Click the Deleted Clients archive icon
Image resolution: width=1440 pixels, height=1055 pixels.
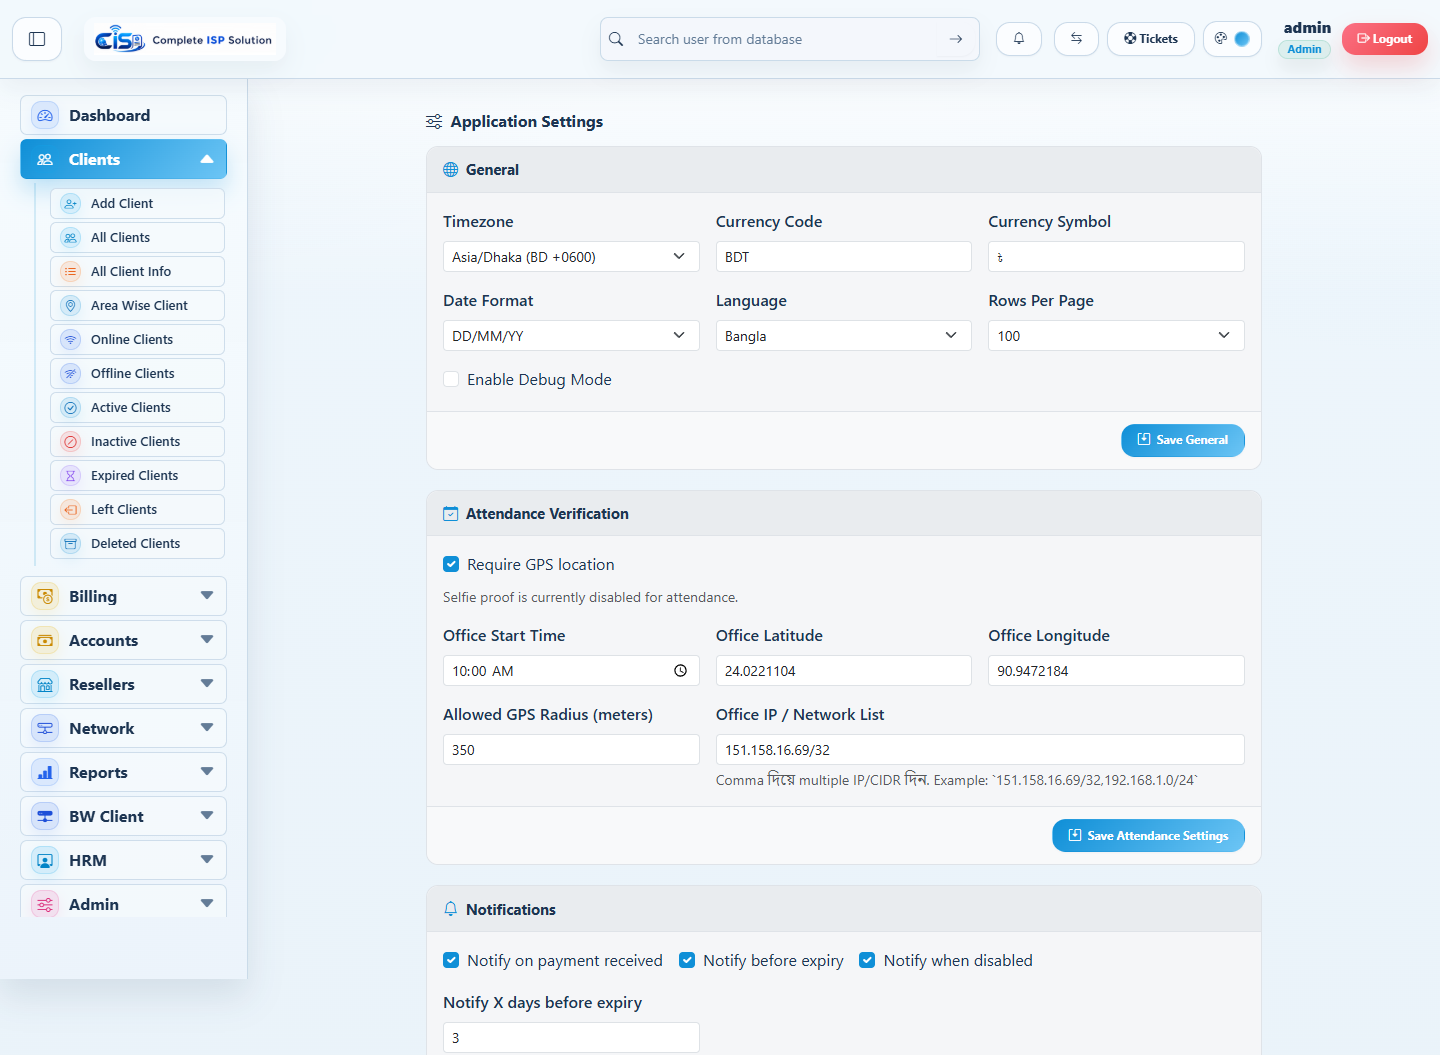70,544
